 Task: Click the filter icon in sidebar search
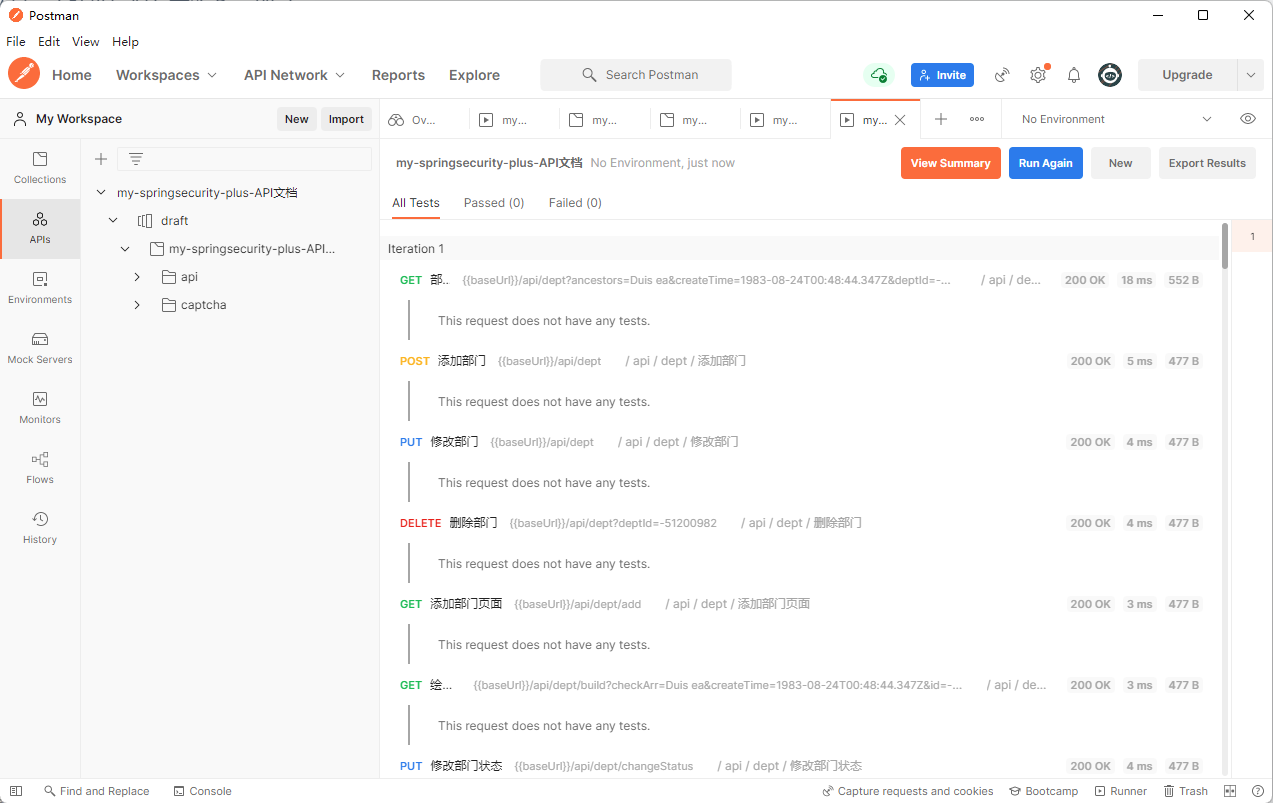click(x=136, y=159)
